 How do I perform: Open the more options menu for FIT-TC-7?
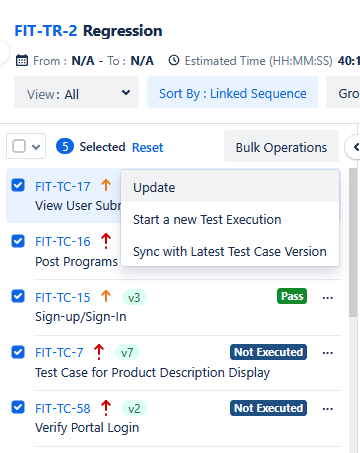[x=328, y=353]
